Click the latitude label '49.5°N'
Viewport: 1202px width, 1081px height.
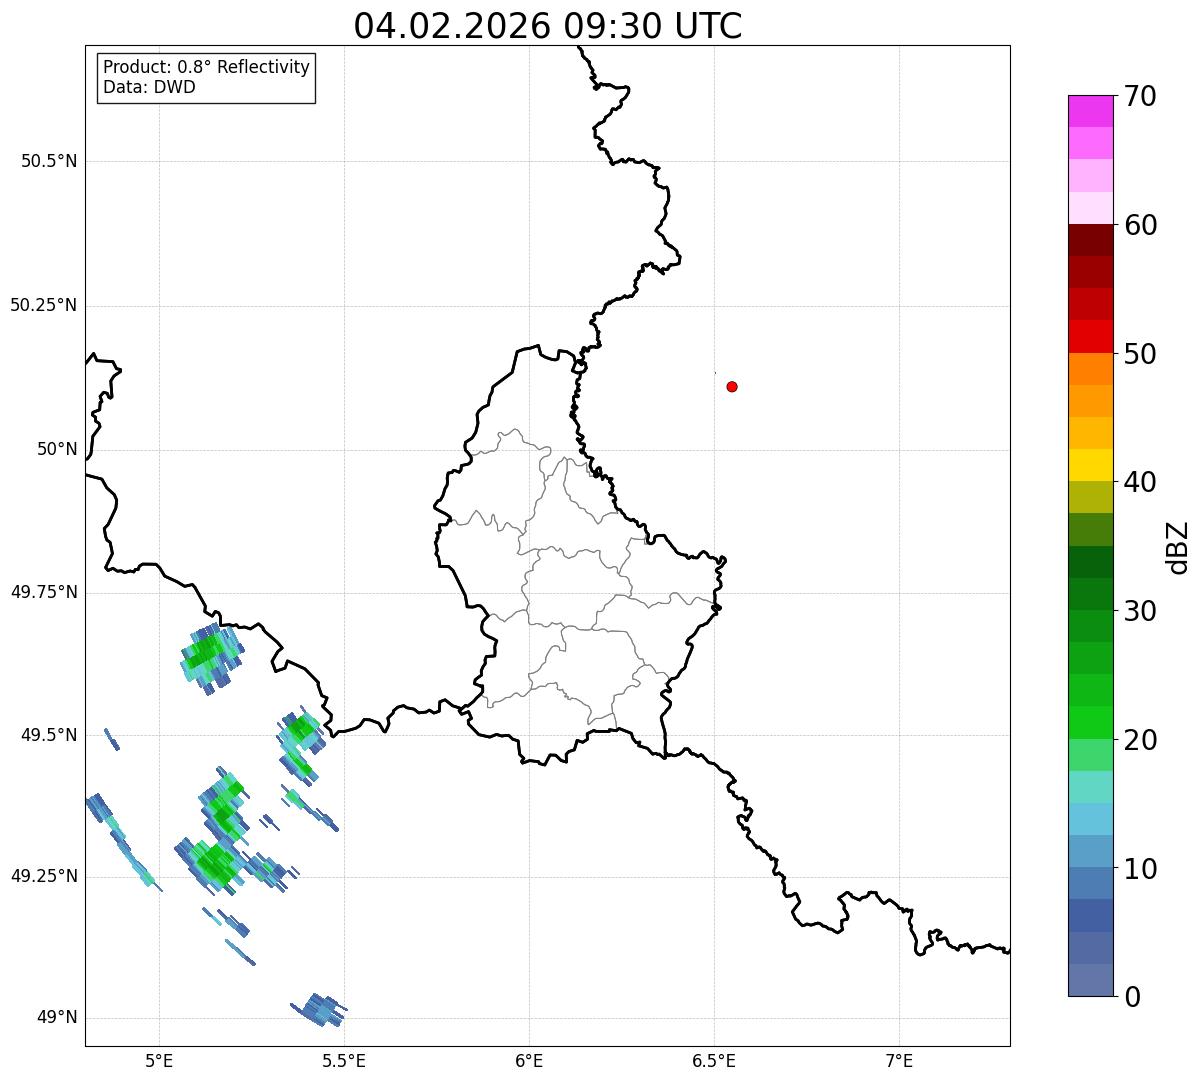[x=49, y=735]
